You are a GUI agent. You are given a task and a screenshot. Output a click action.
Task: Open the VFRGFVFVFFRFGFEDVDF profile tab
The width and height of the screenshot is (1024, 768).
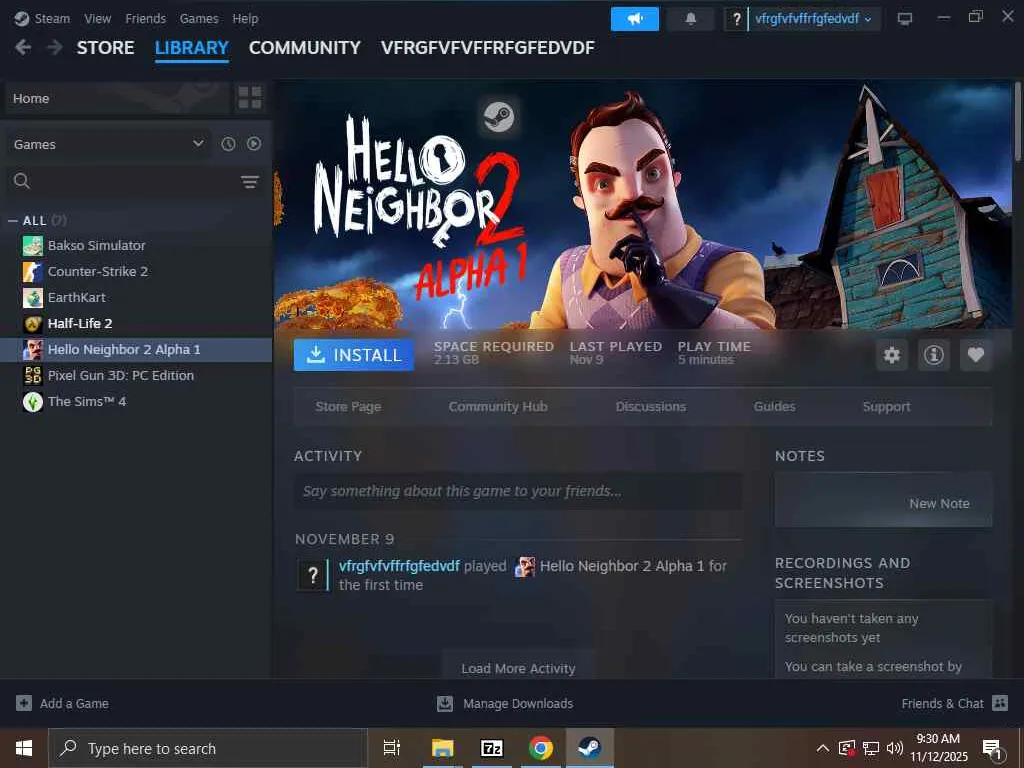(487, 48)
